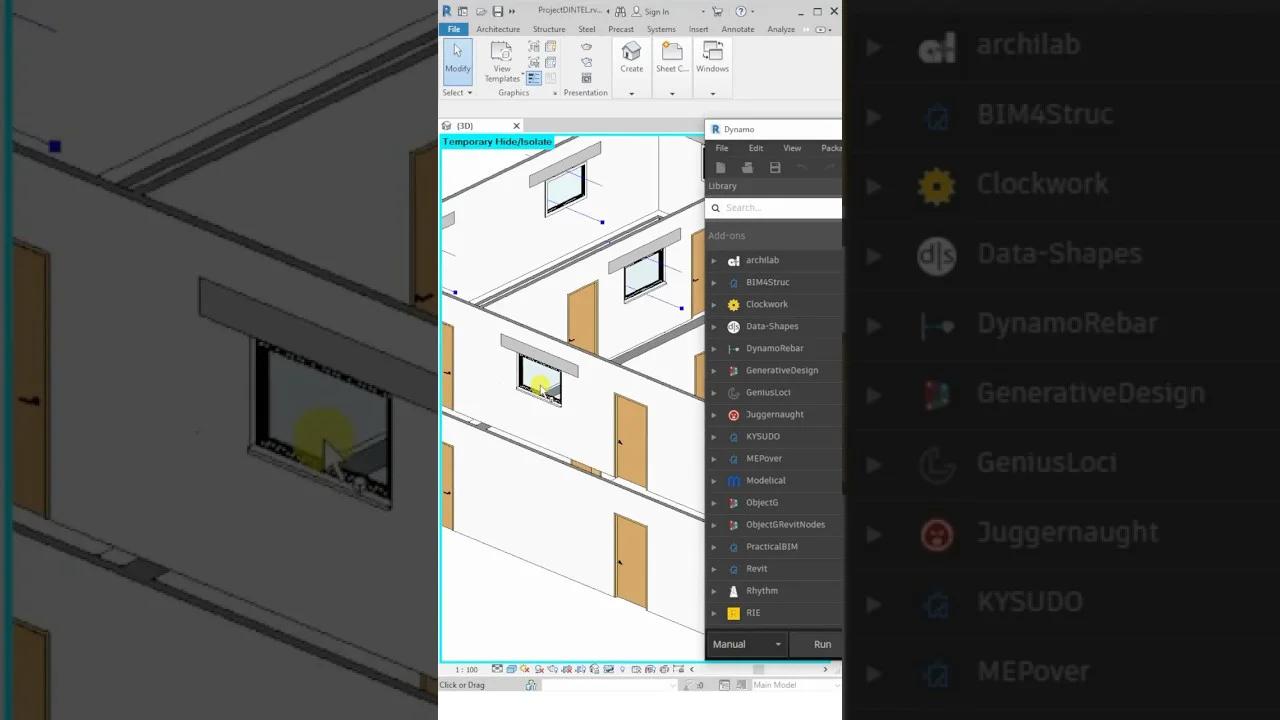
Task: Click the Temporary Hide/Isolate label in the viewport
Action: (497, 142)
